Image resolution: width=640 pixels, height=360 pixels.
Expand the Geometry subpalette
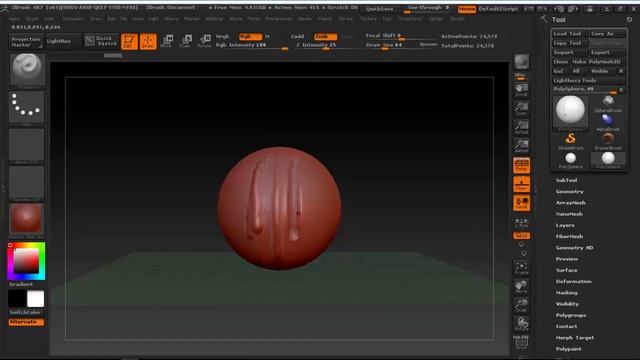click(569, 191)
